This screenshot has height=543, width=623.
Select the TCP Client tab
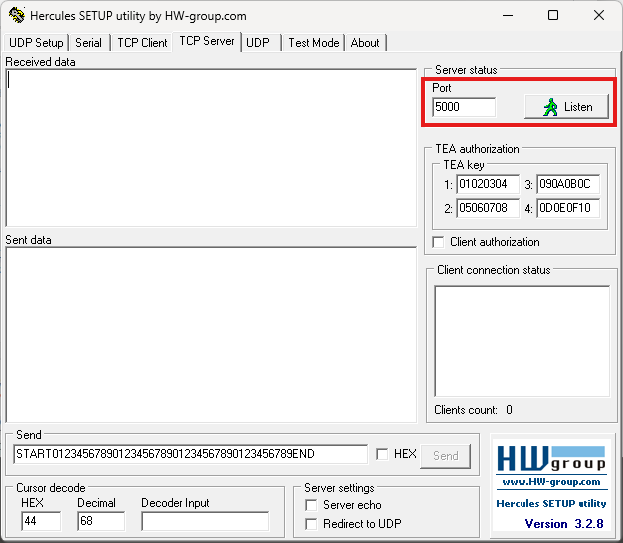tap(141, 43)
